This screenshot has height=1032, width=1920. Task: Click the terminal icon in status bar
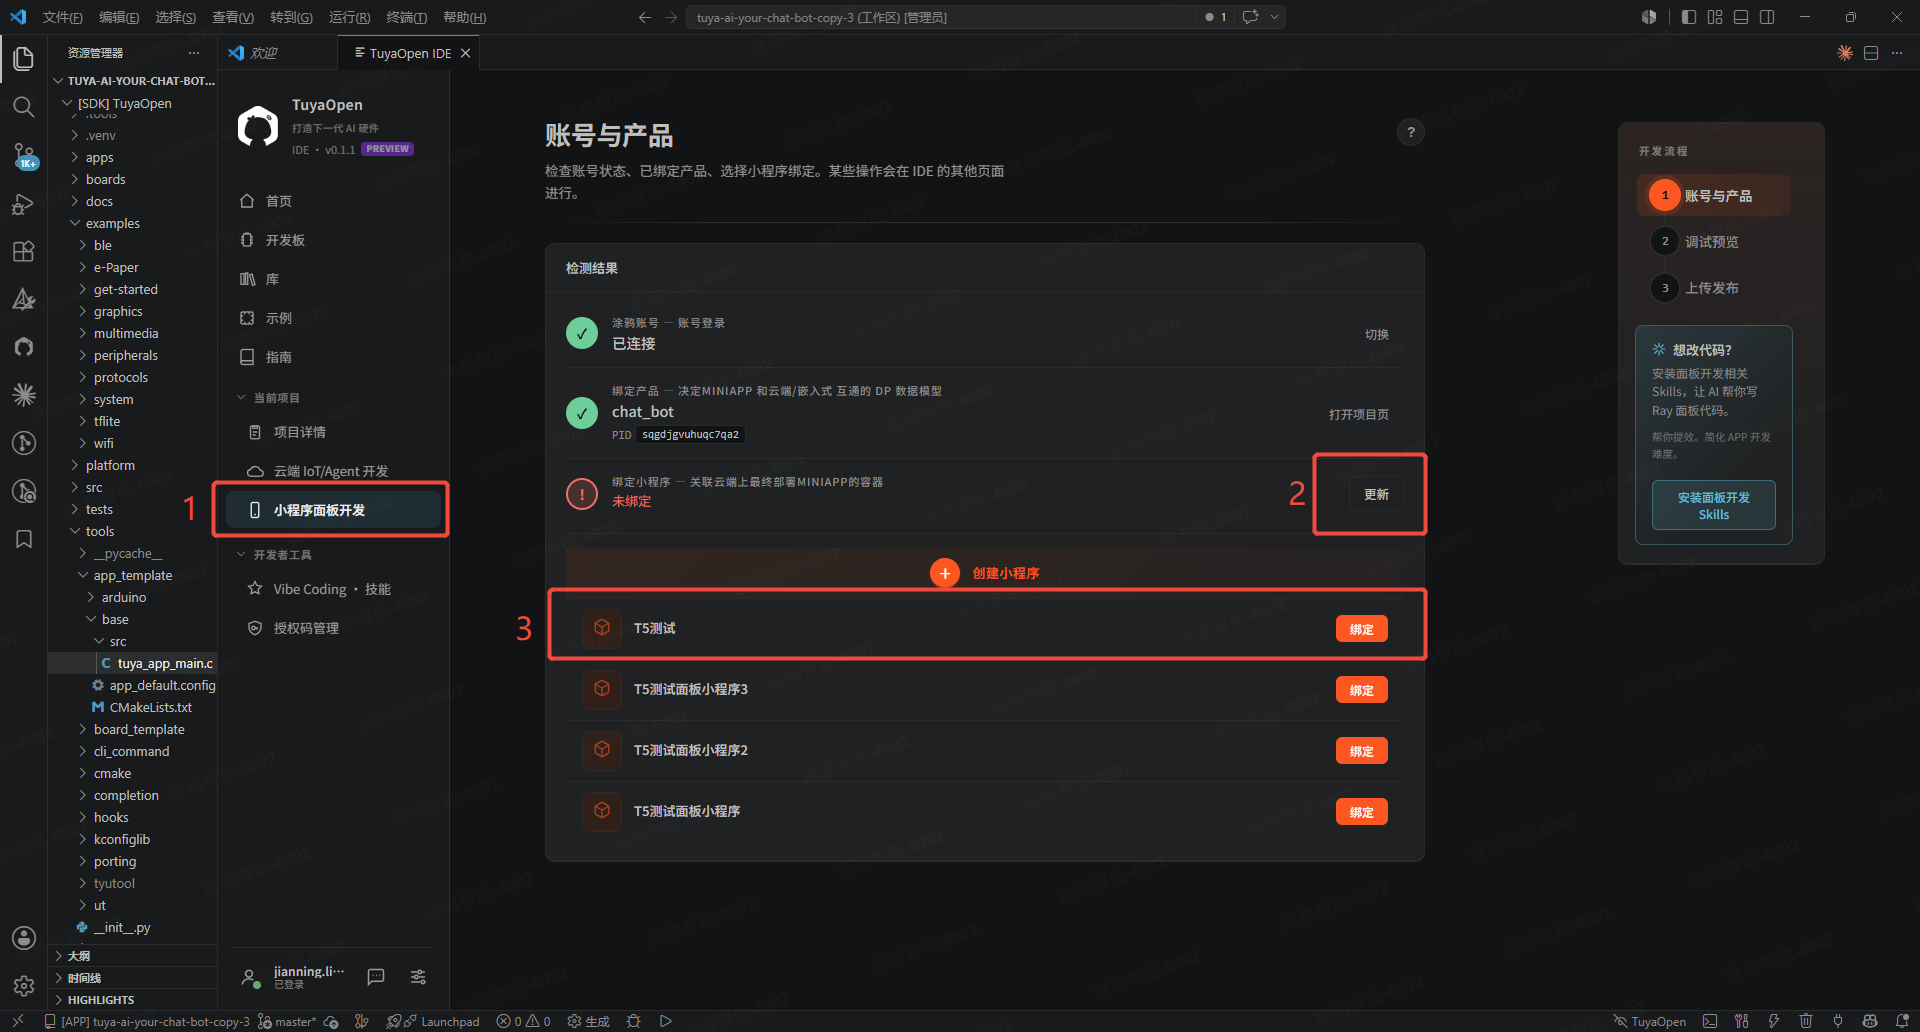click(x=1710, y=1021)
